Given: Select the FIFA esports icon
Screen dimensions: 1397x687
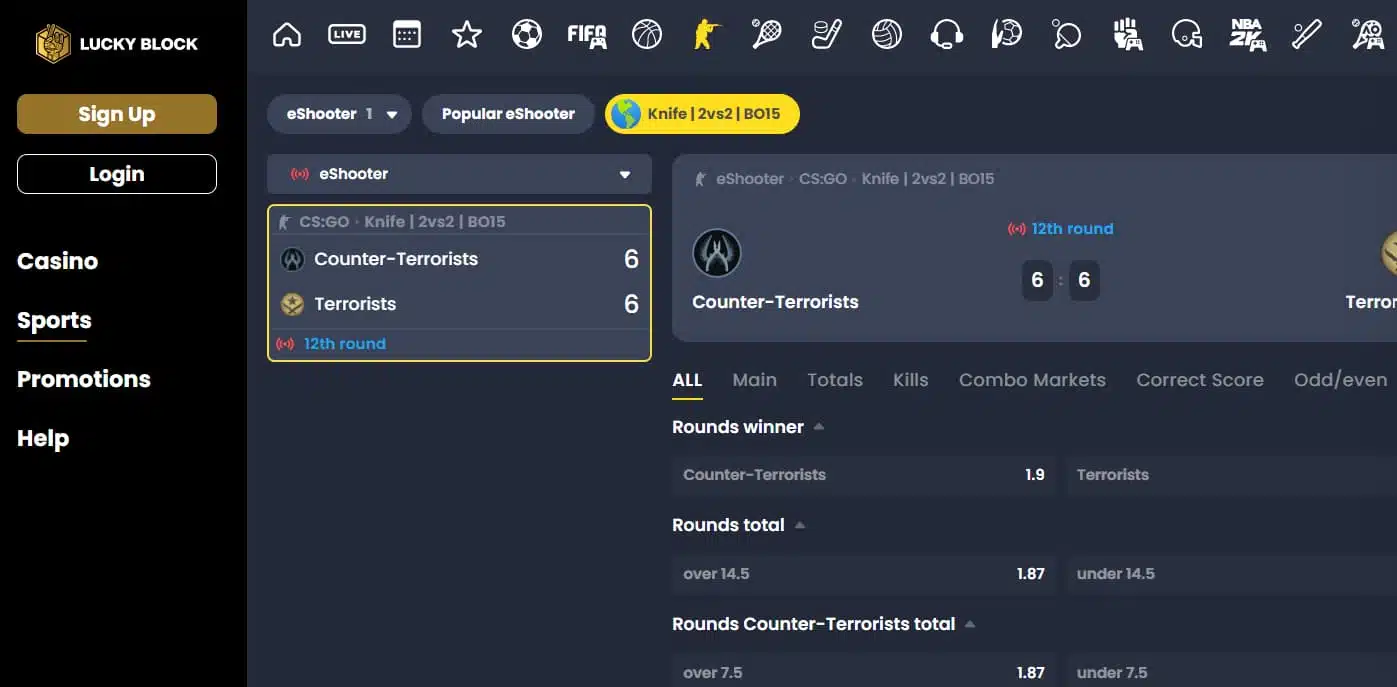Looking at the screenshot, I should coord(587,36).
